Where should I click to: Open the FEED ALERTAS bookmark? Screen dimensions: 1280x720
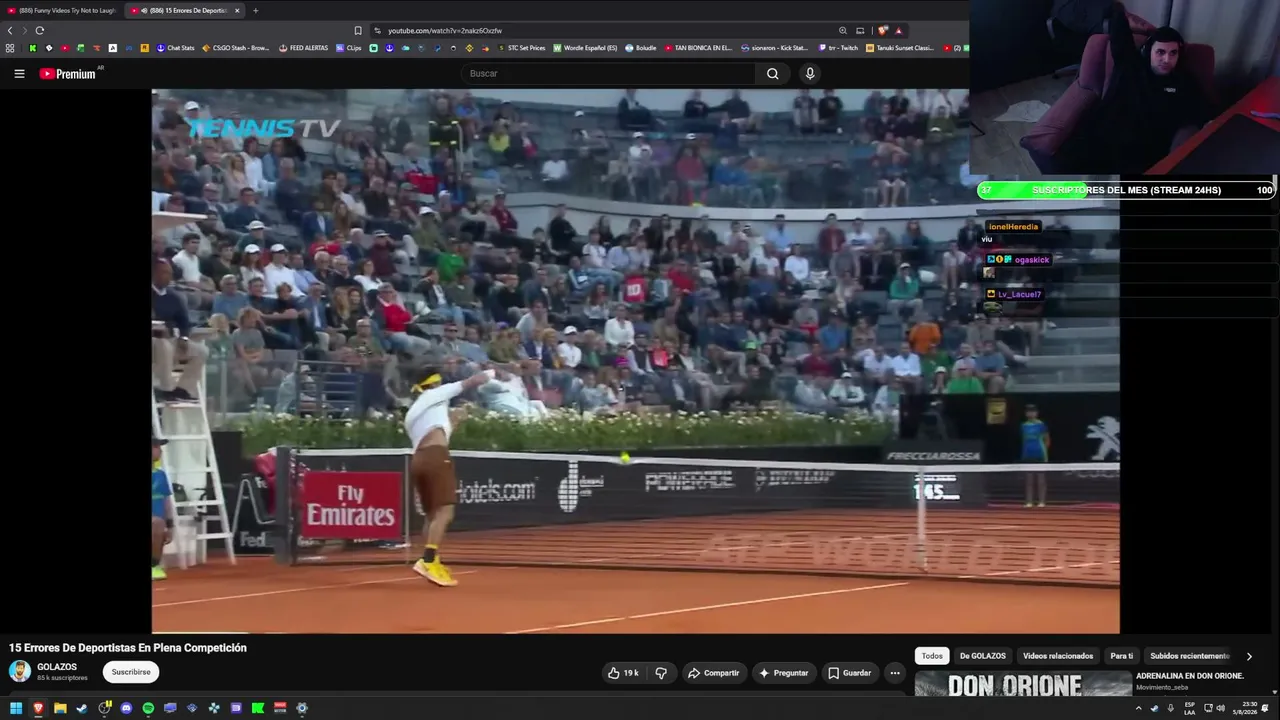[303, 48]
